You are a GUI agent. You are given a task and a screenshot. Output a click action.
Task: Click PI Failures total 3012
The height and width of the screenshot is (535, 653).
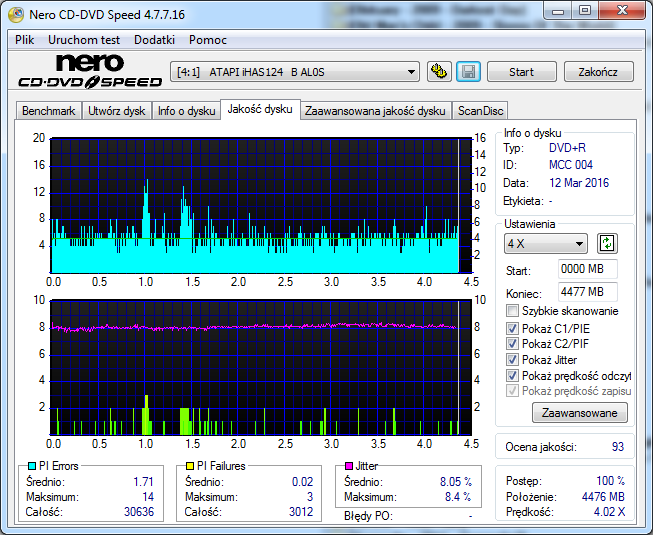pyautogui.click(x=301, y=512)
